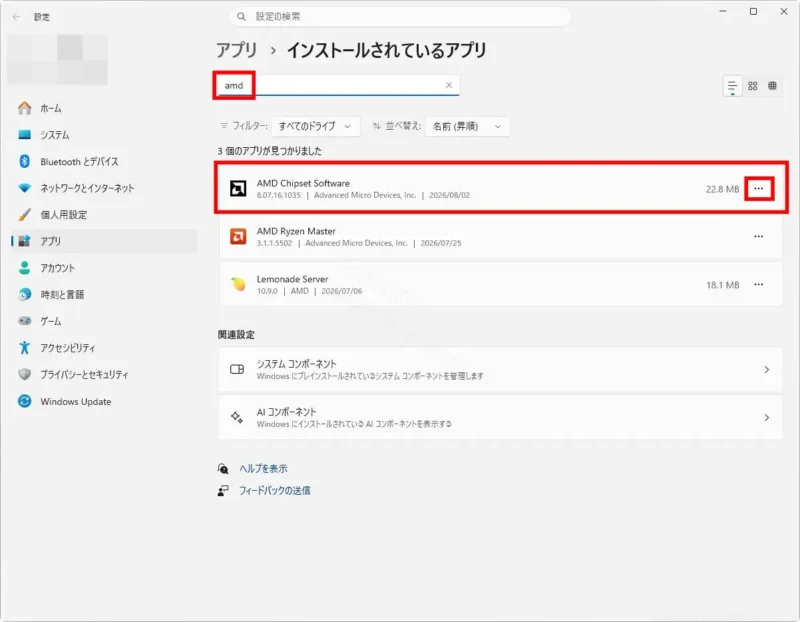Click the アプリ breadcrumb link
Viewport: 800px width, 622px height.
coord(237,50)
